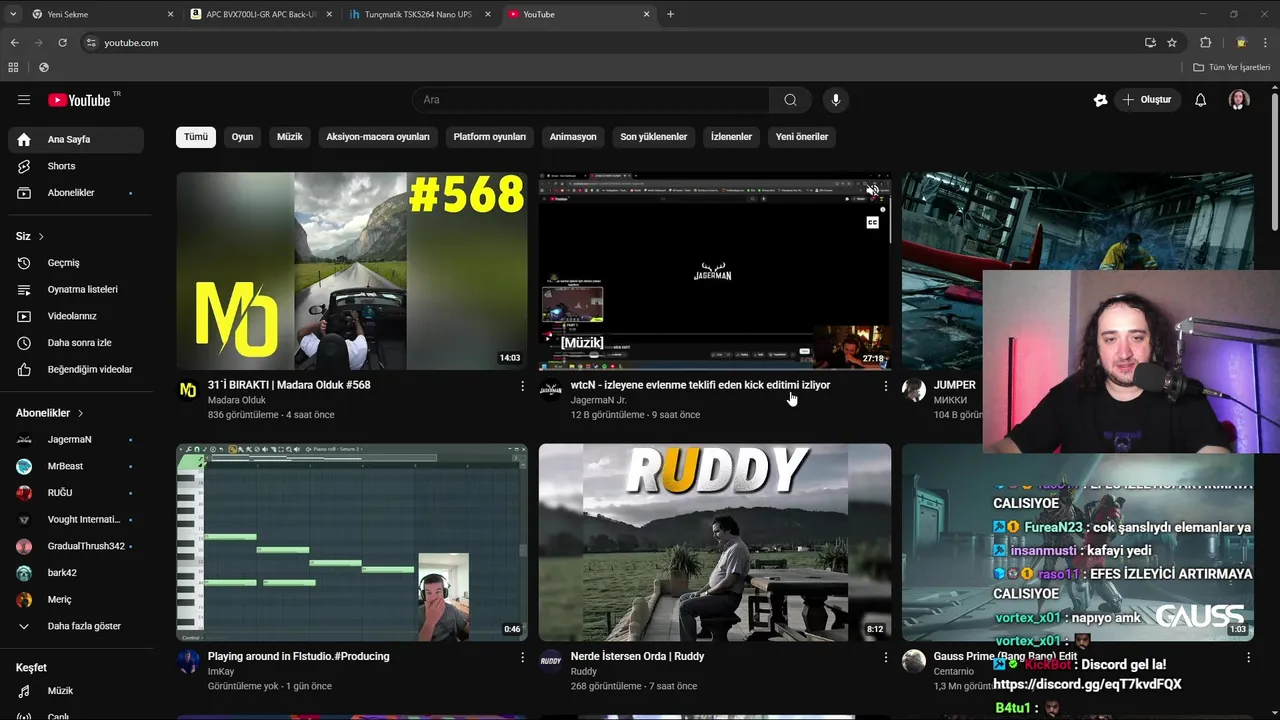Screen dimensions: 1280x720
Task: Open JagermaN subscription channel
Action: click(x=76, y=440)
